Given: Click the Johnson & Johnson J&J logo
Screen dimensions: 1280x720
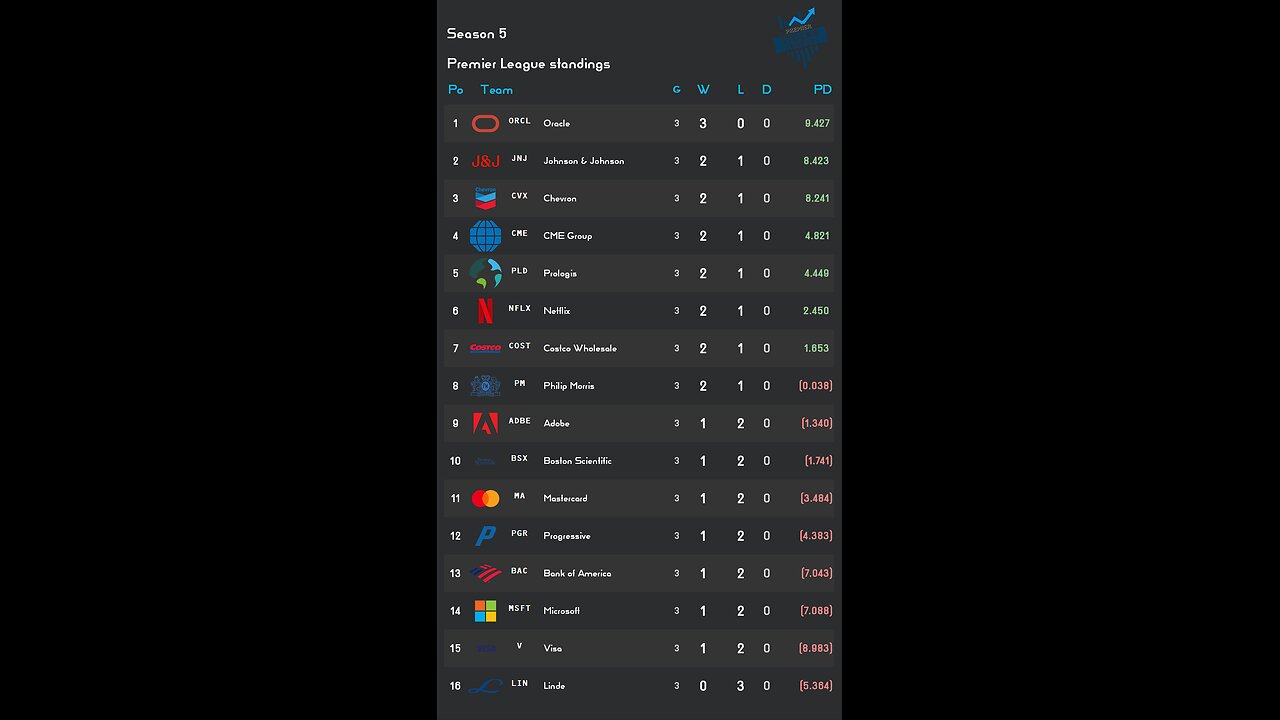Looking at the screenshot, I should tap(485, 161).
